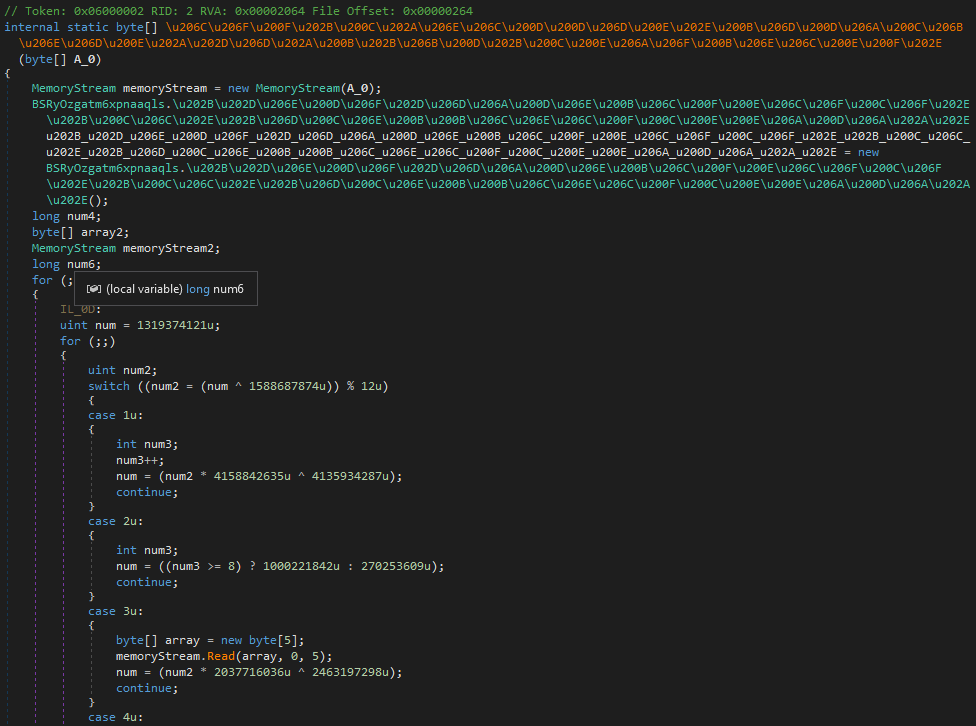Click the 'long num4;' declaration

[67, 216]
